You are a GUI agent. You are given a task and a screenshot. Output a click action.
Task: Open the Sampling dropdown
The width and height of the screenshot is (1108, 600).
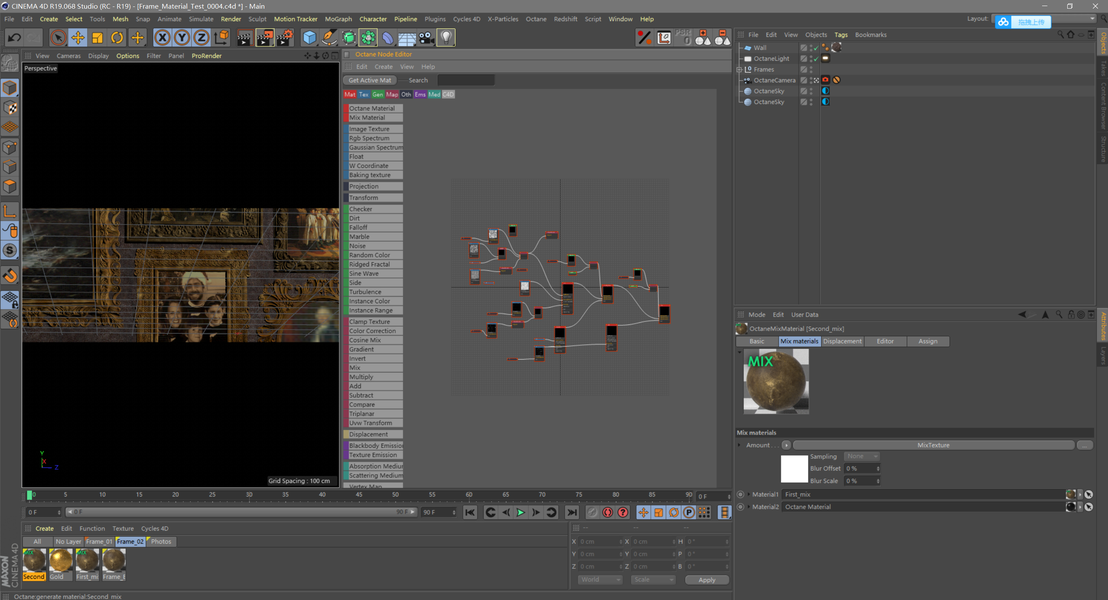[x=861, y=457]
